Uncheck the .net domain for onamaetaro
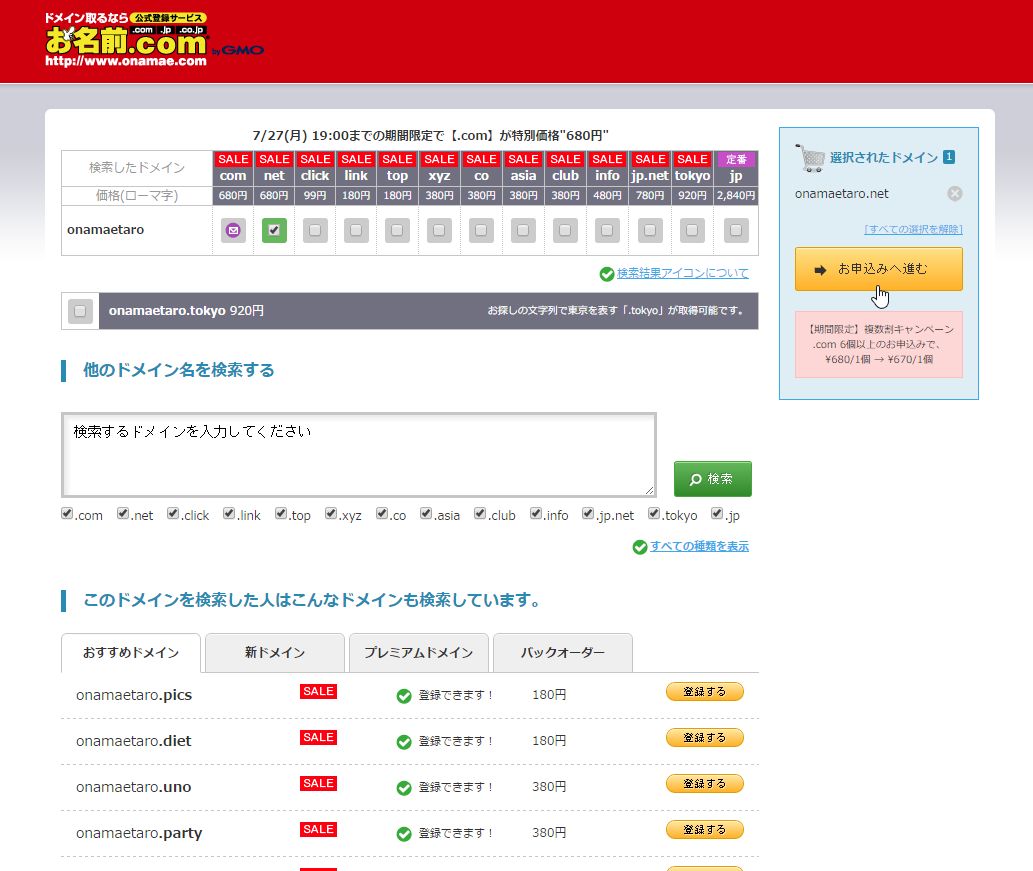This screenshot has height=871, width=1033. pyautogui.click(x=274, y=230)
